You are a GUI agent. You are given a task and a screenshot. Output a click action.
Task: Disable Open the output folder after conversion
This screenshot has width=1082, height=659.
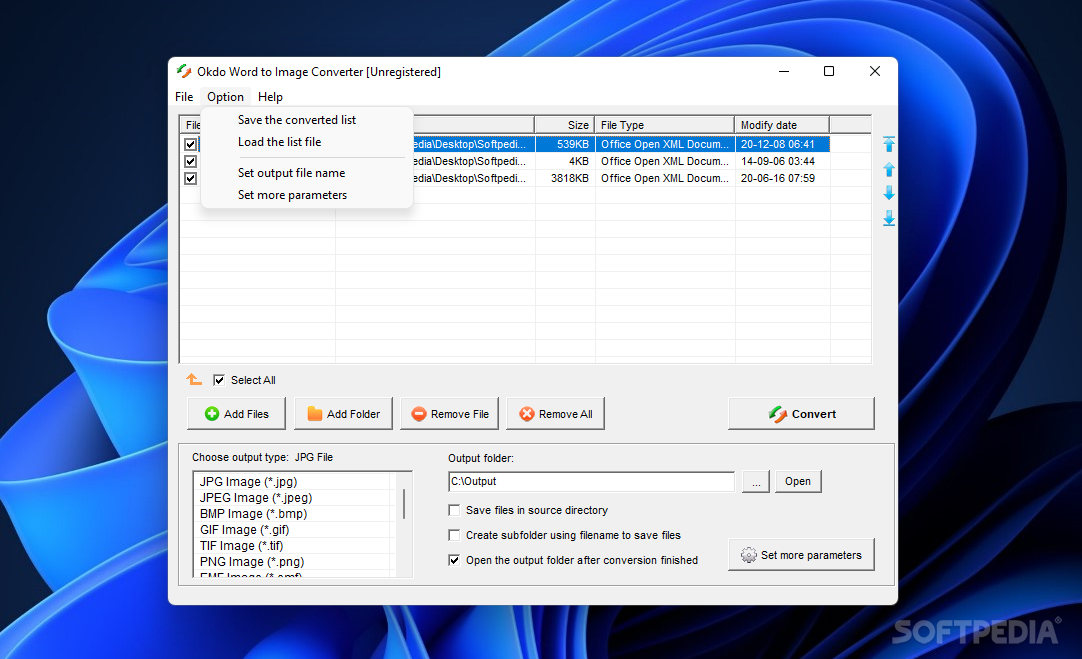pyautogui.click(x=454, y=560)
